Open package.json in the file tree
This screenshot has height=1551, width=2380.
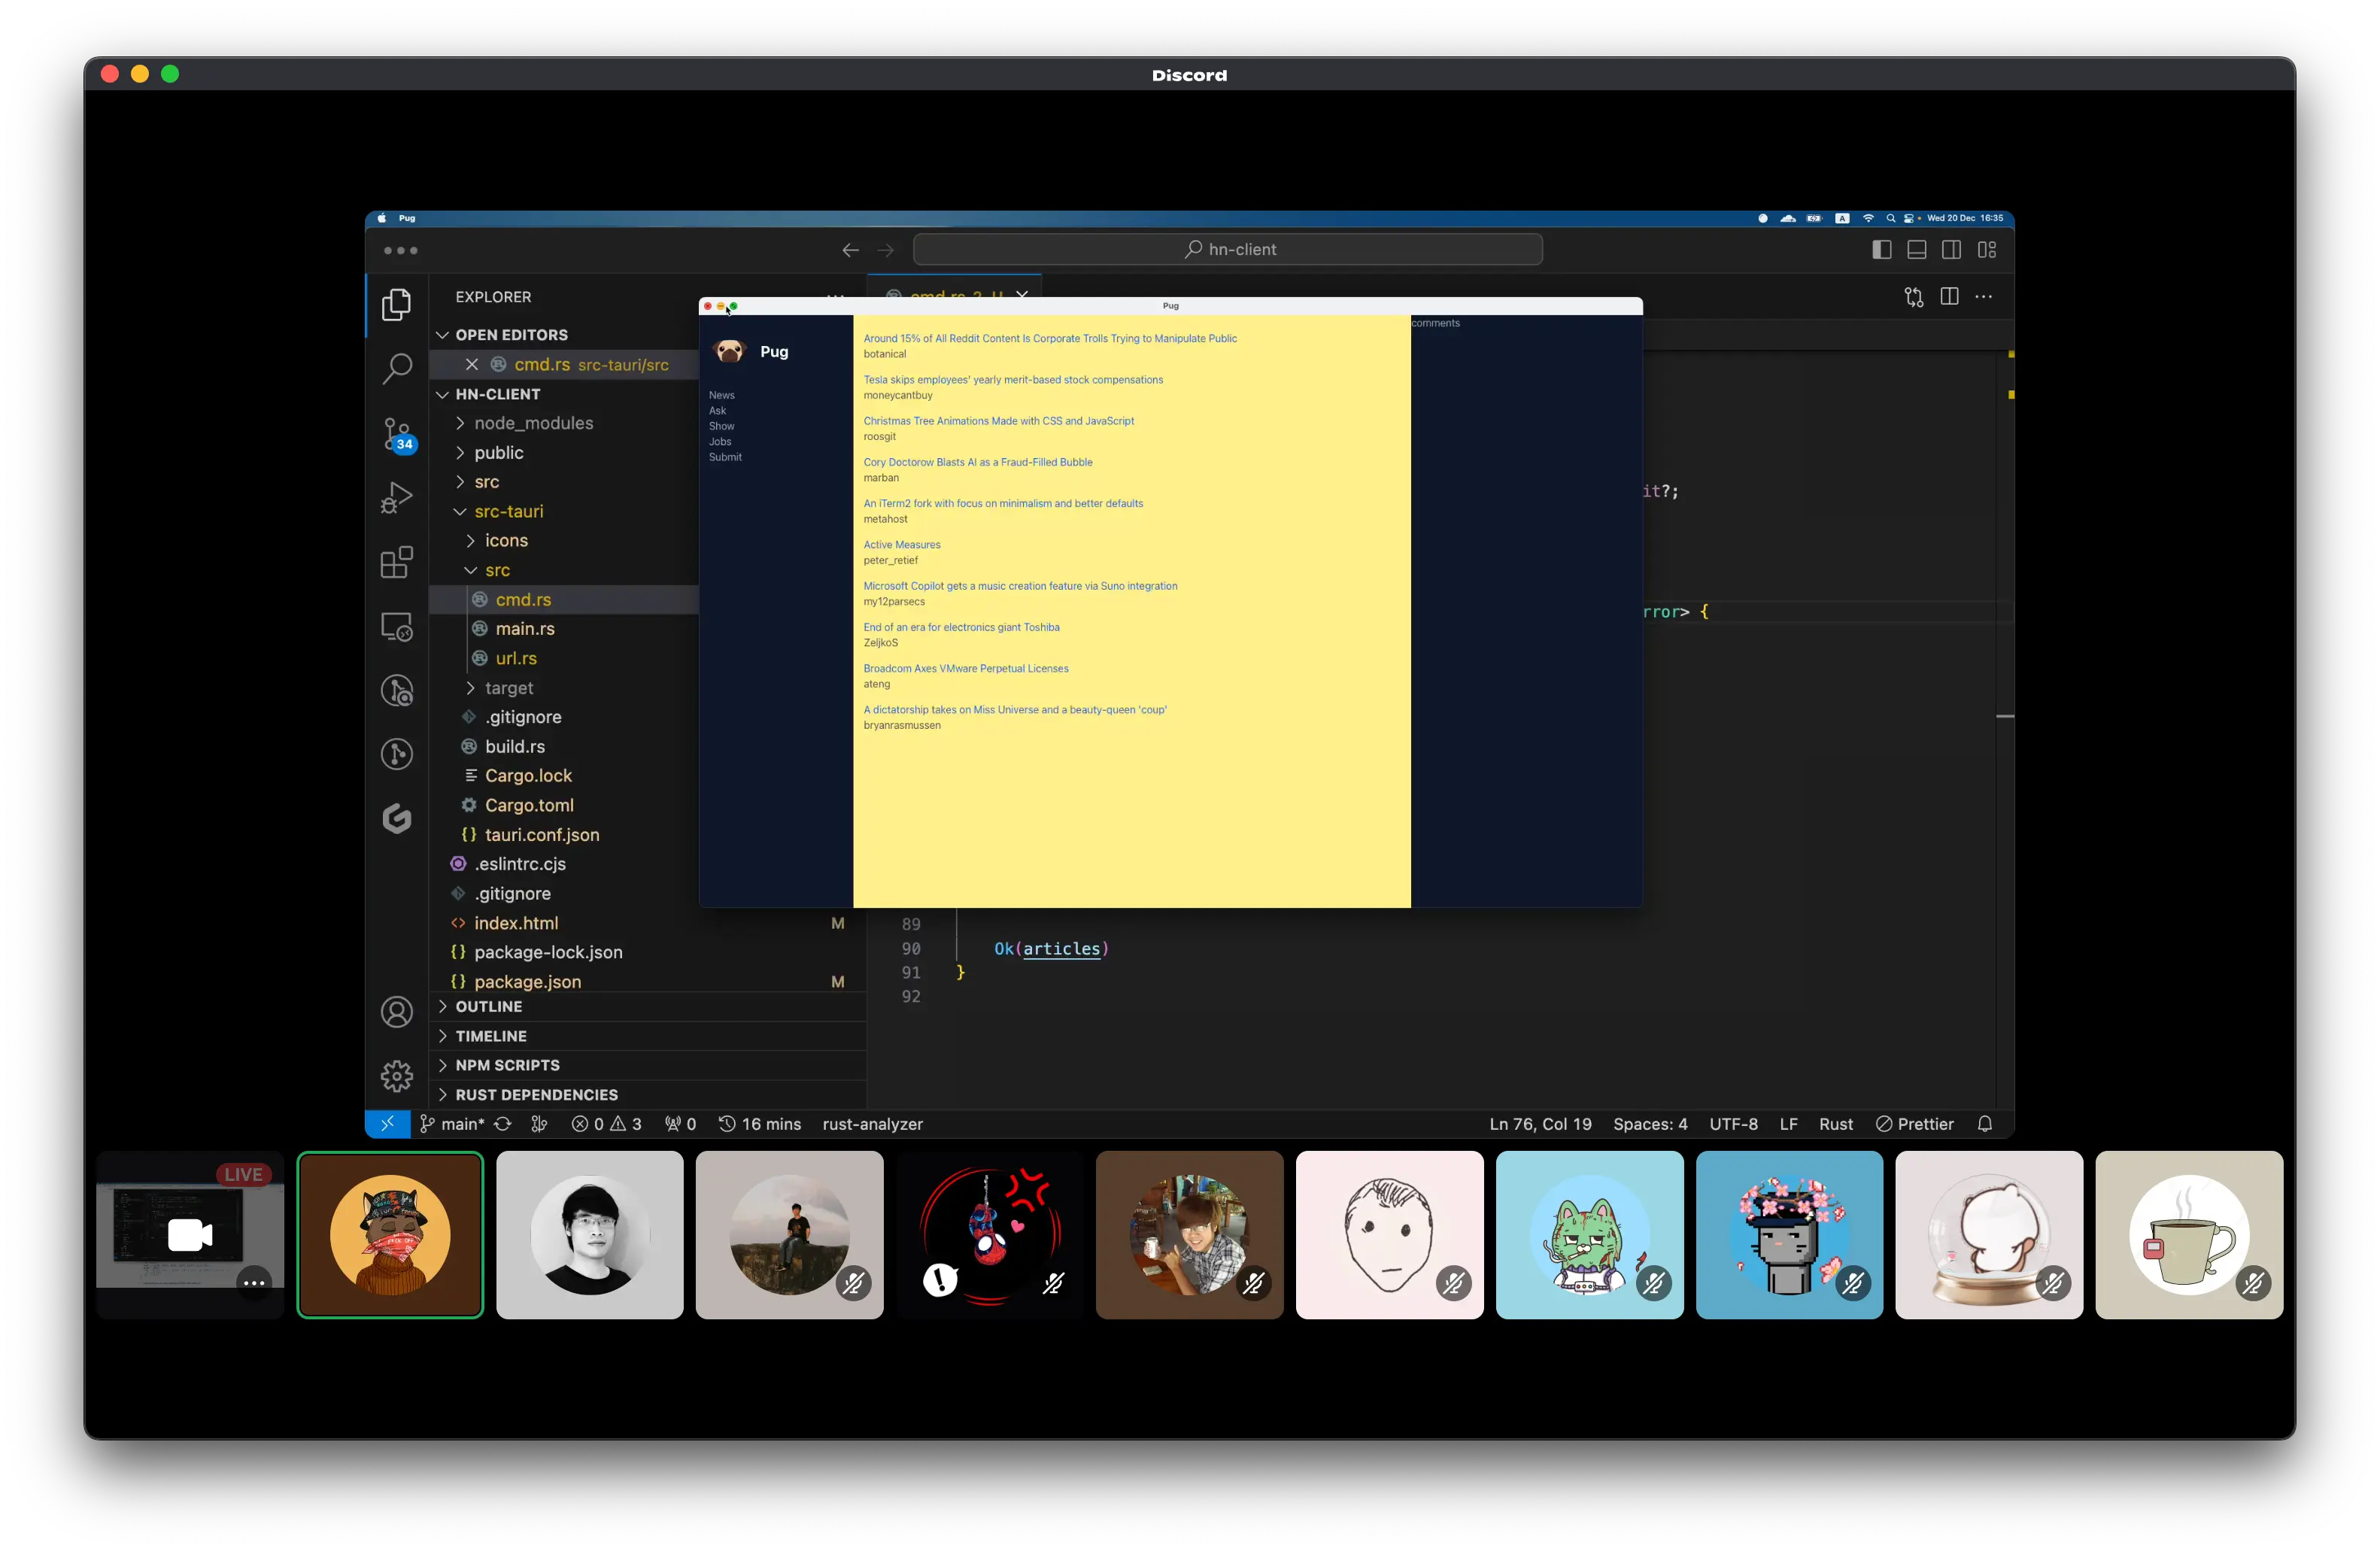(527, 982)
